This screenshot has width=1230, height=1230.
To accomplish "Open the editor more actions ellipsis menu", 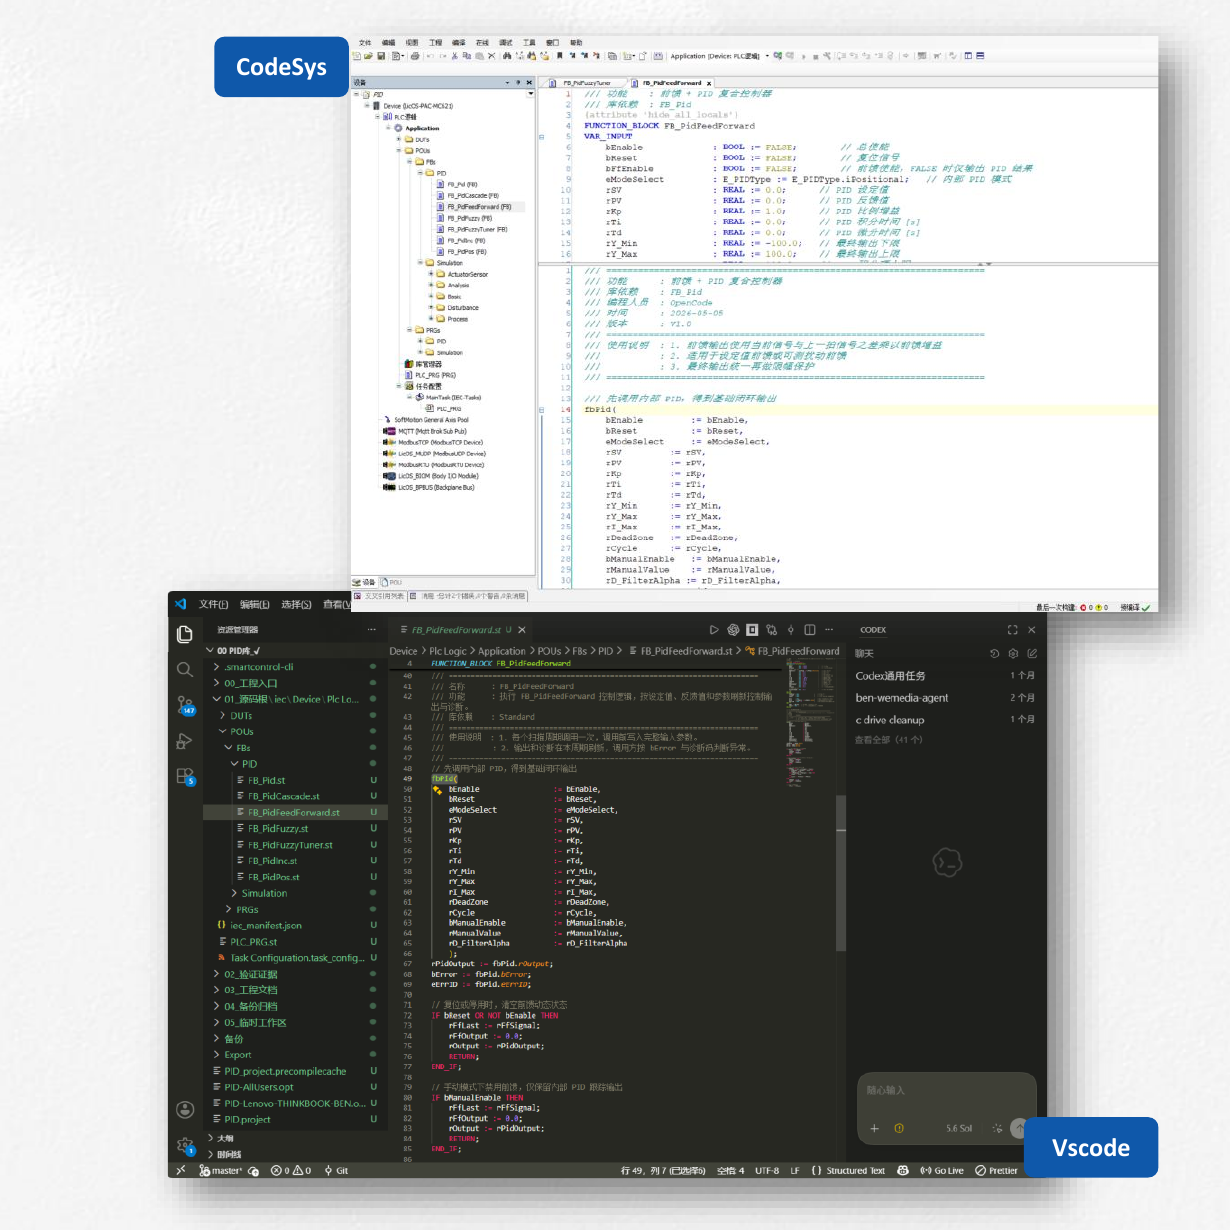I will pyautogui.click(x=829, y=630).
